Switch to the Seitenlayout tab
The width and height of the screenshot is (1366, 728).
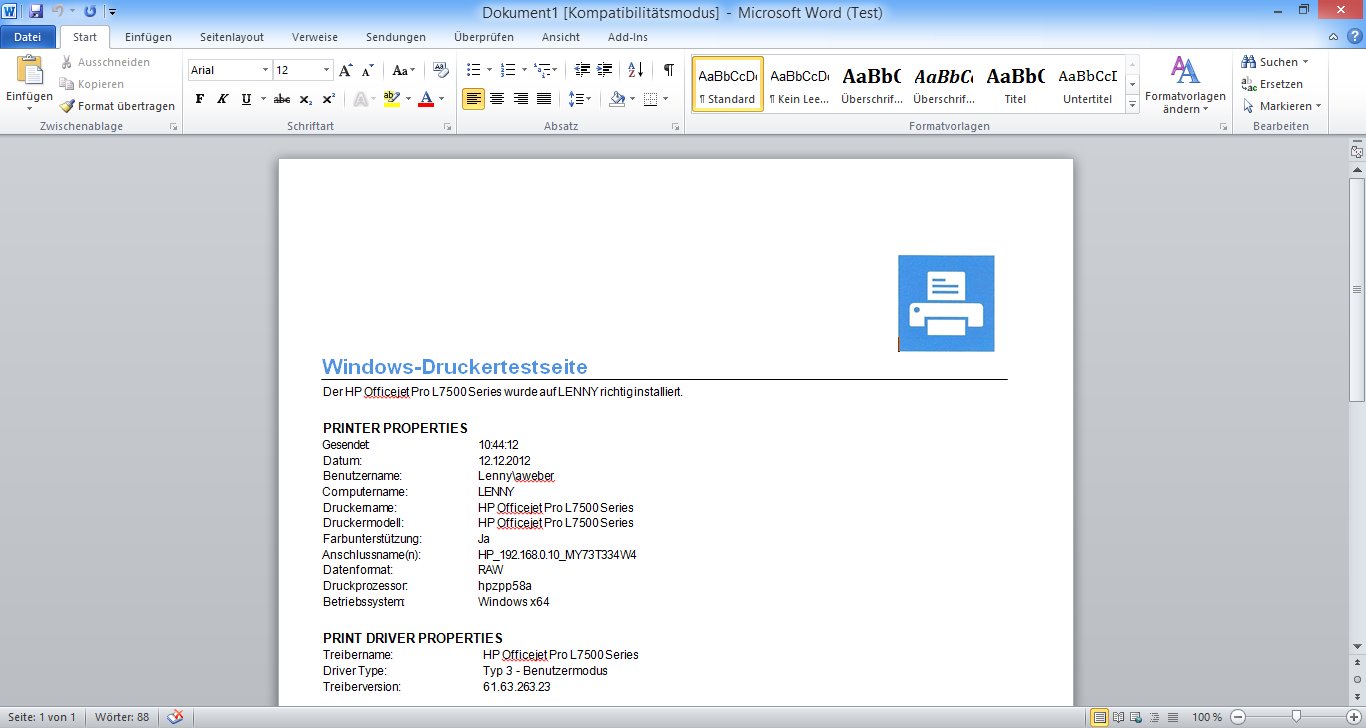coord(231,37)
